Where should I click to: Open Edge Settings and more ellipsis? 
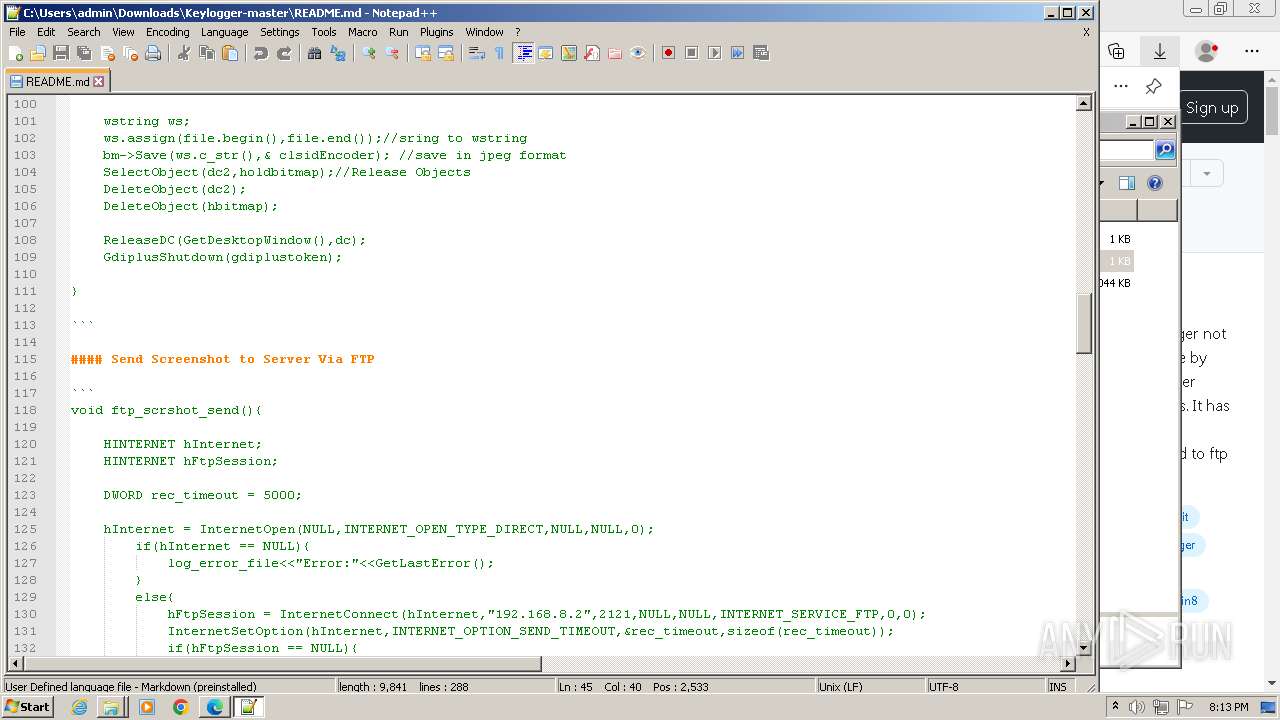1252,51
